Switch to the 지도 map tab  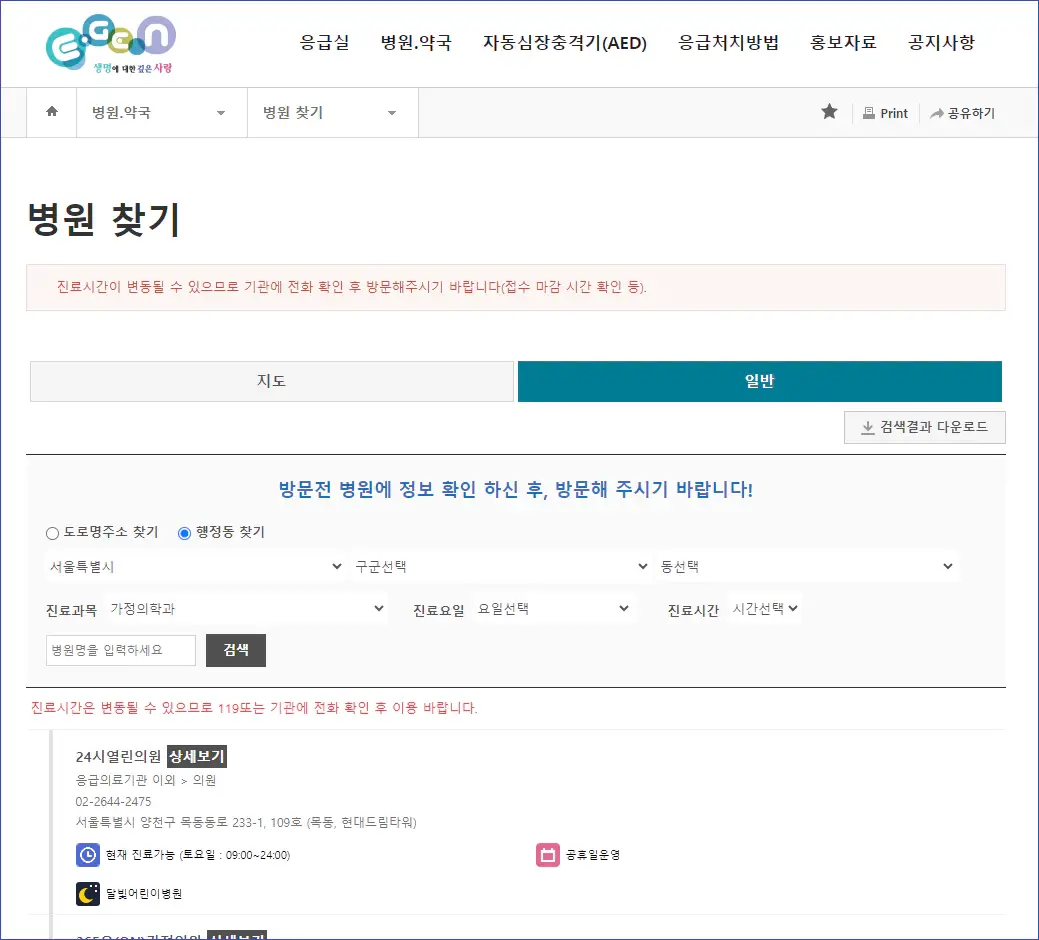click(x=271, y=381)
